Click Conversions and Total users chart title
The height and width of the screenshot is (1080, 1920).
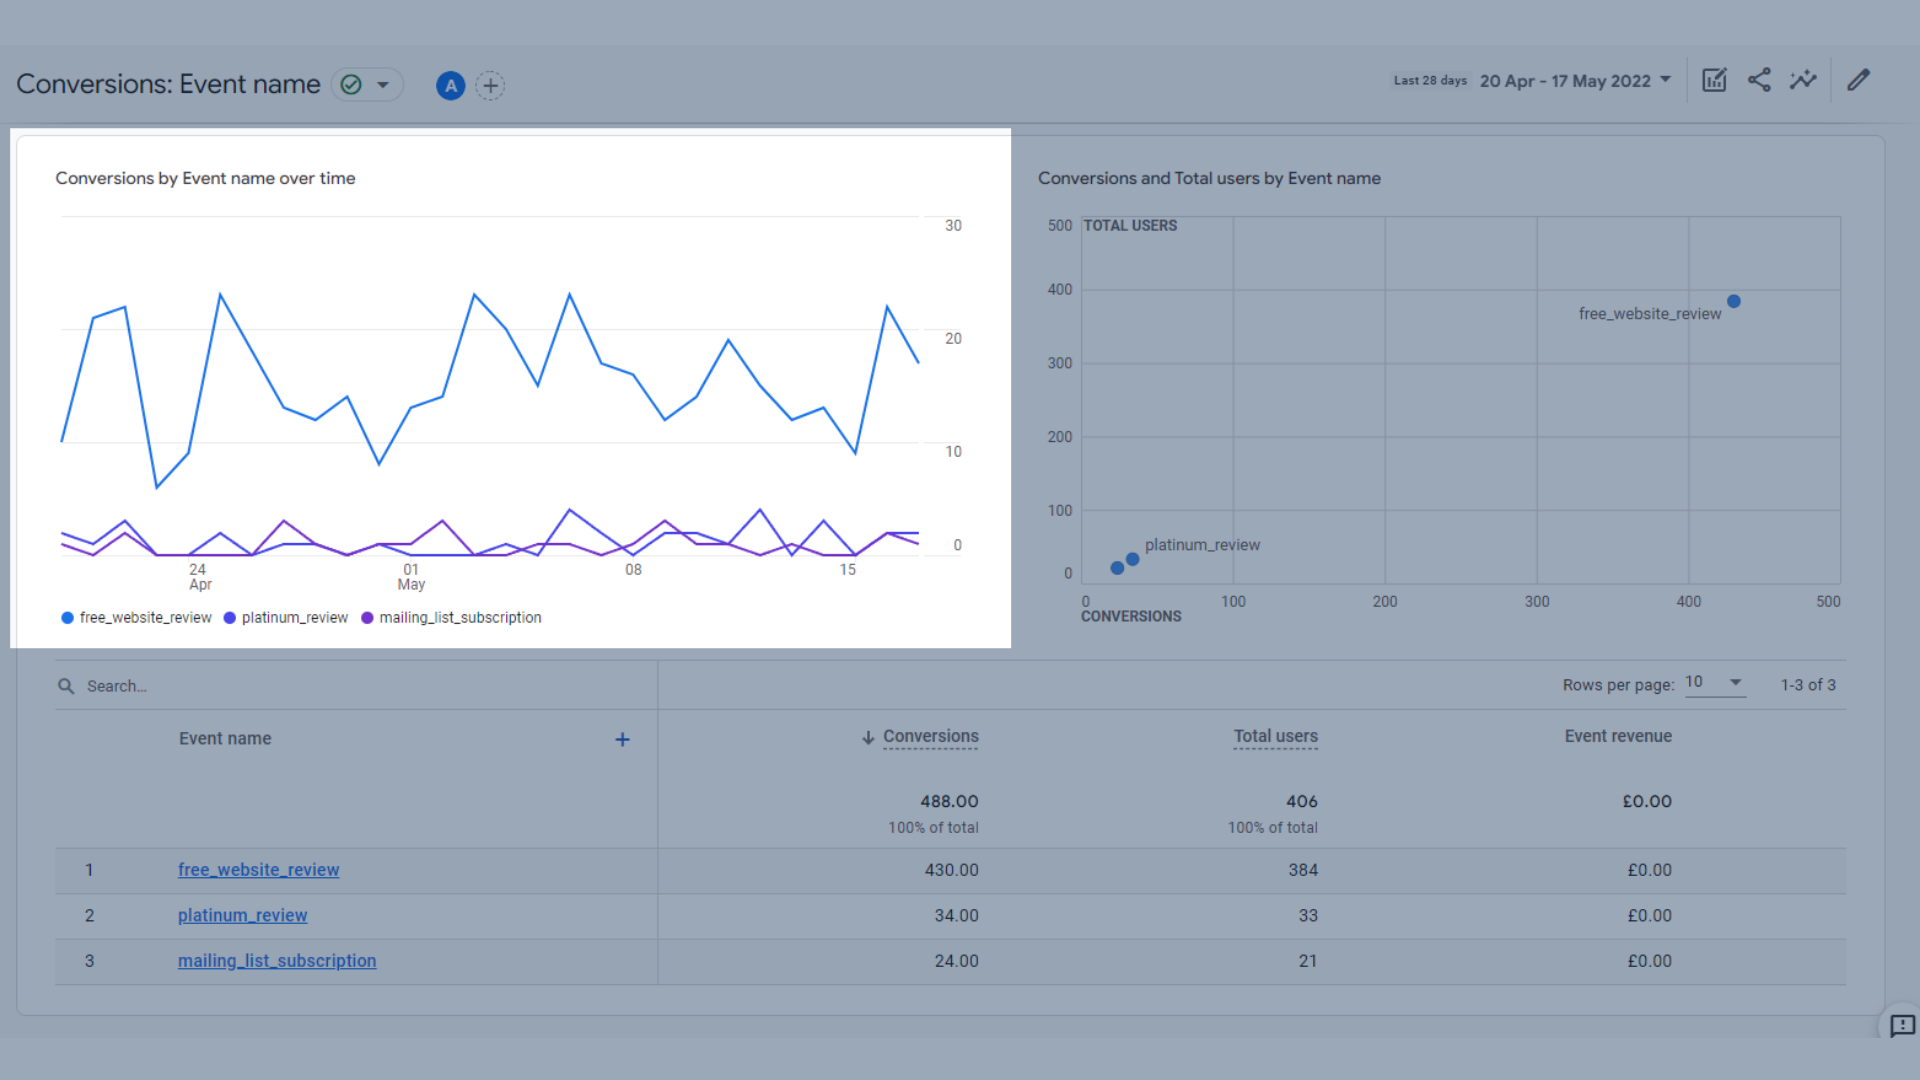click(1209, 179)
